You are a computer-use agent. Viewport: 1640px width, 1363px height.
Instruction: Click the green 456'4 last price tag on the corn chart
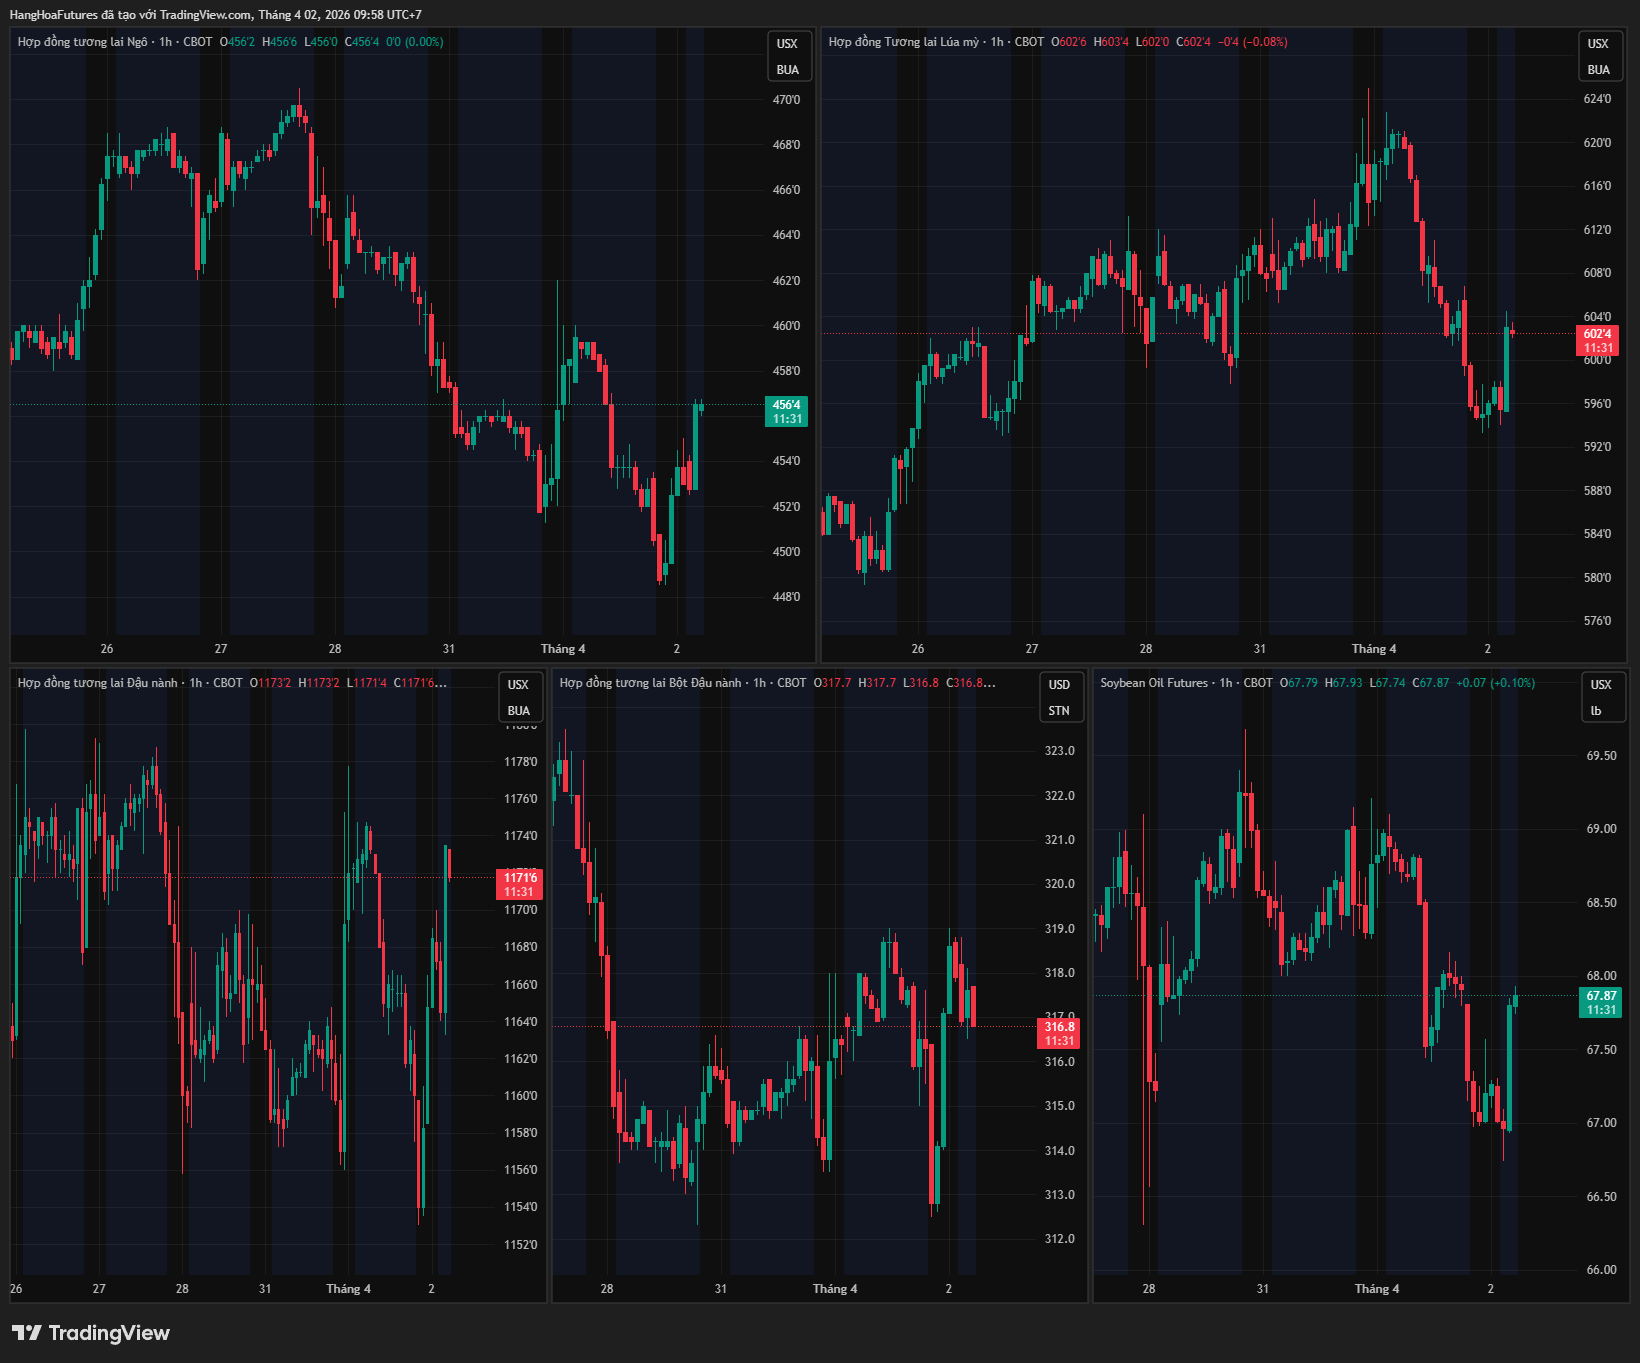pyautogui.click(x=787, y=412)
